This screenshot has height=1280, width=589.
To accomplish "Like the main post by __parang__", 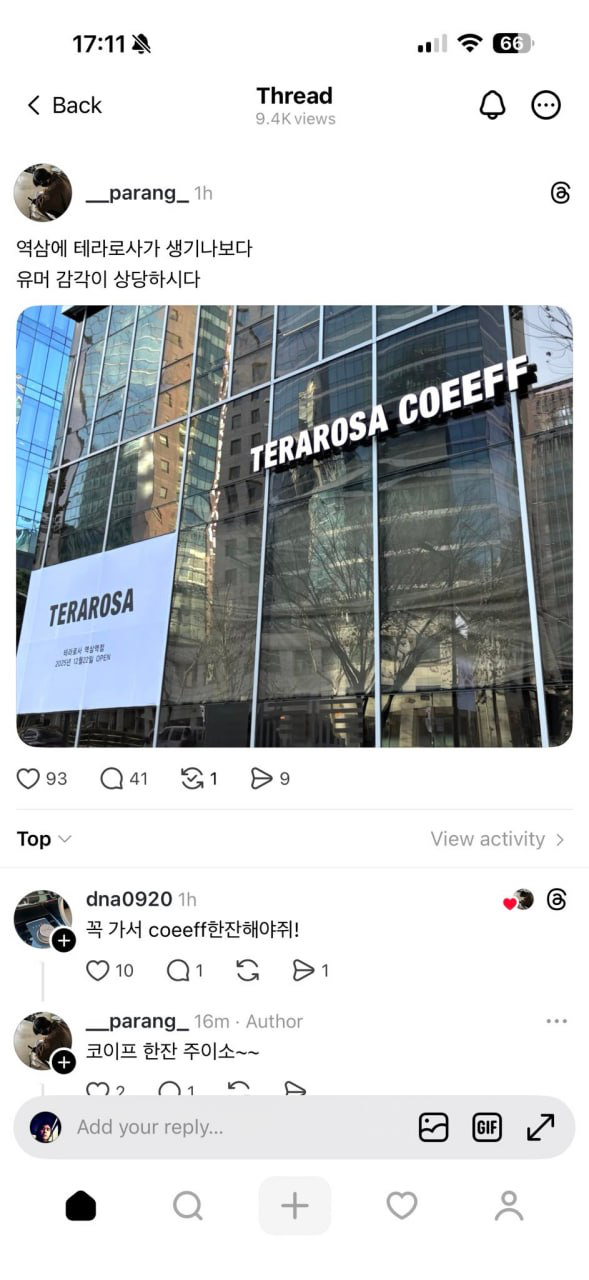I will click(42, 778).
